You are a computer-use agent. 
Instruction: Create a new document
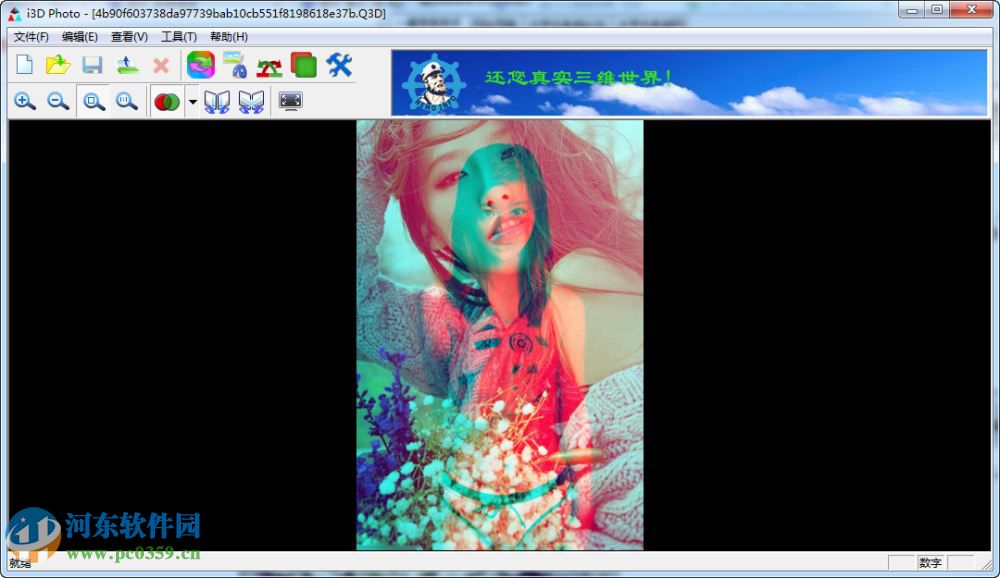[x=25, y=64]
